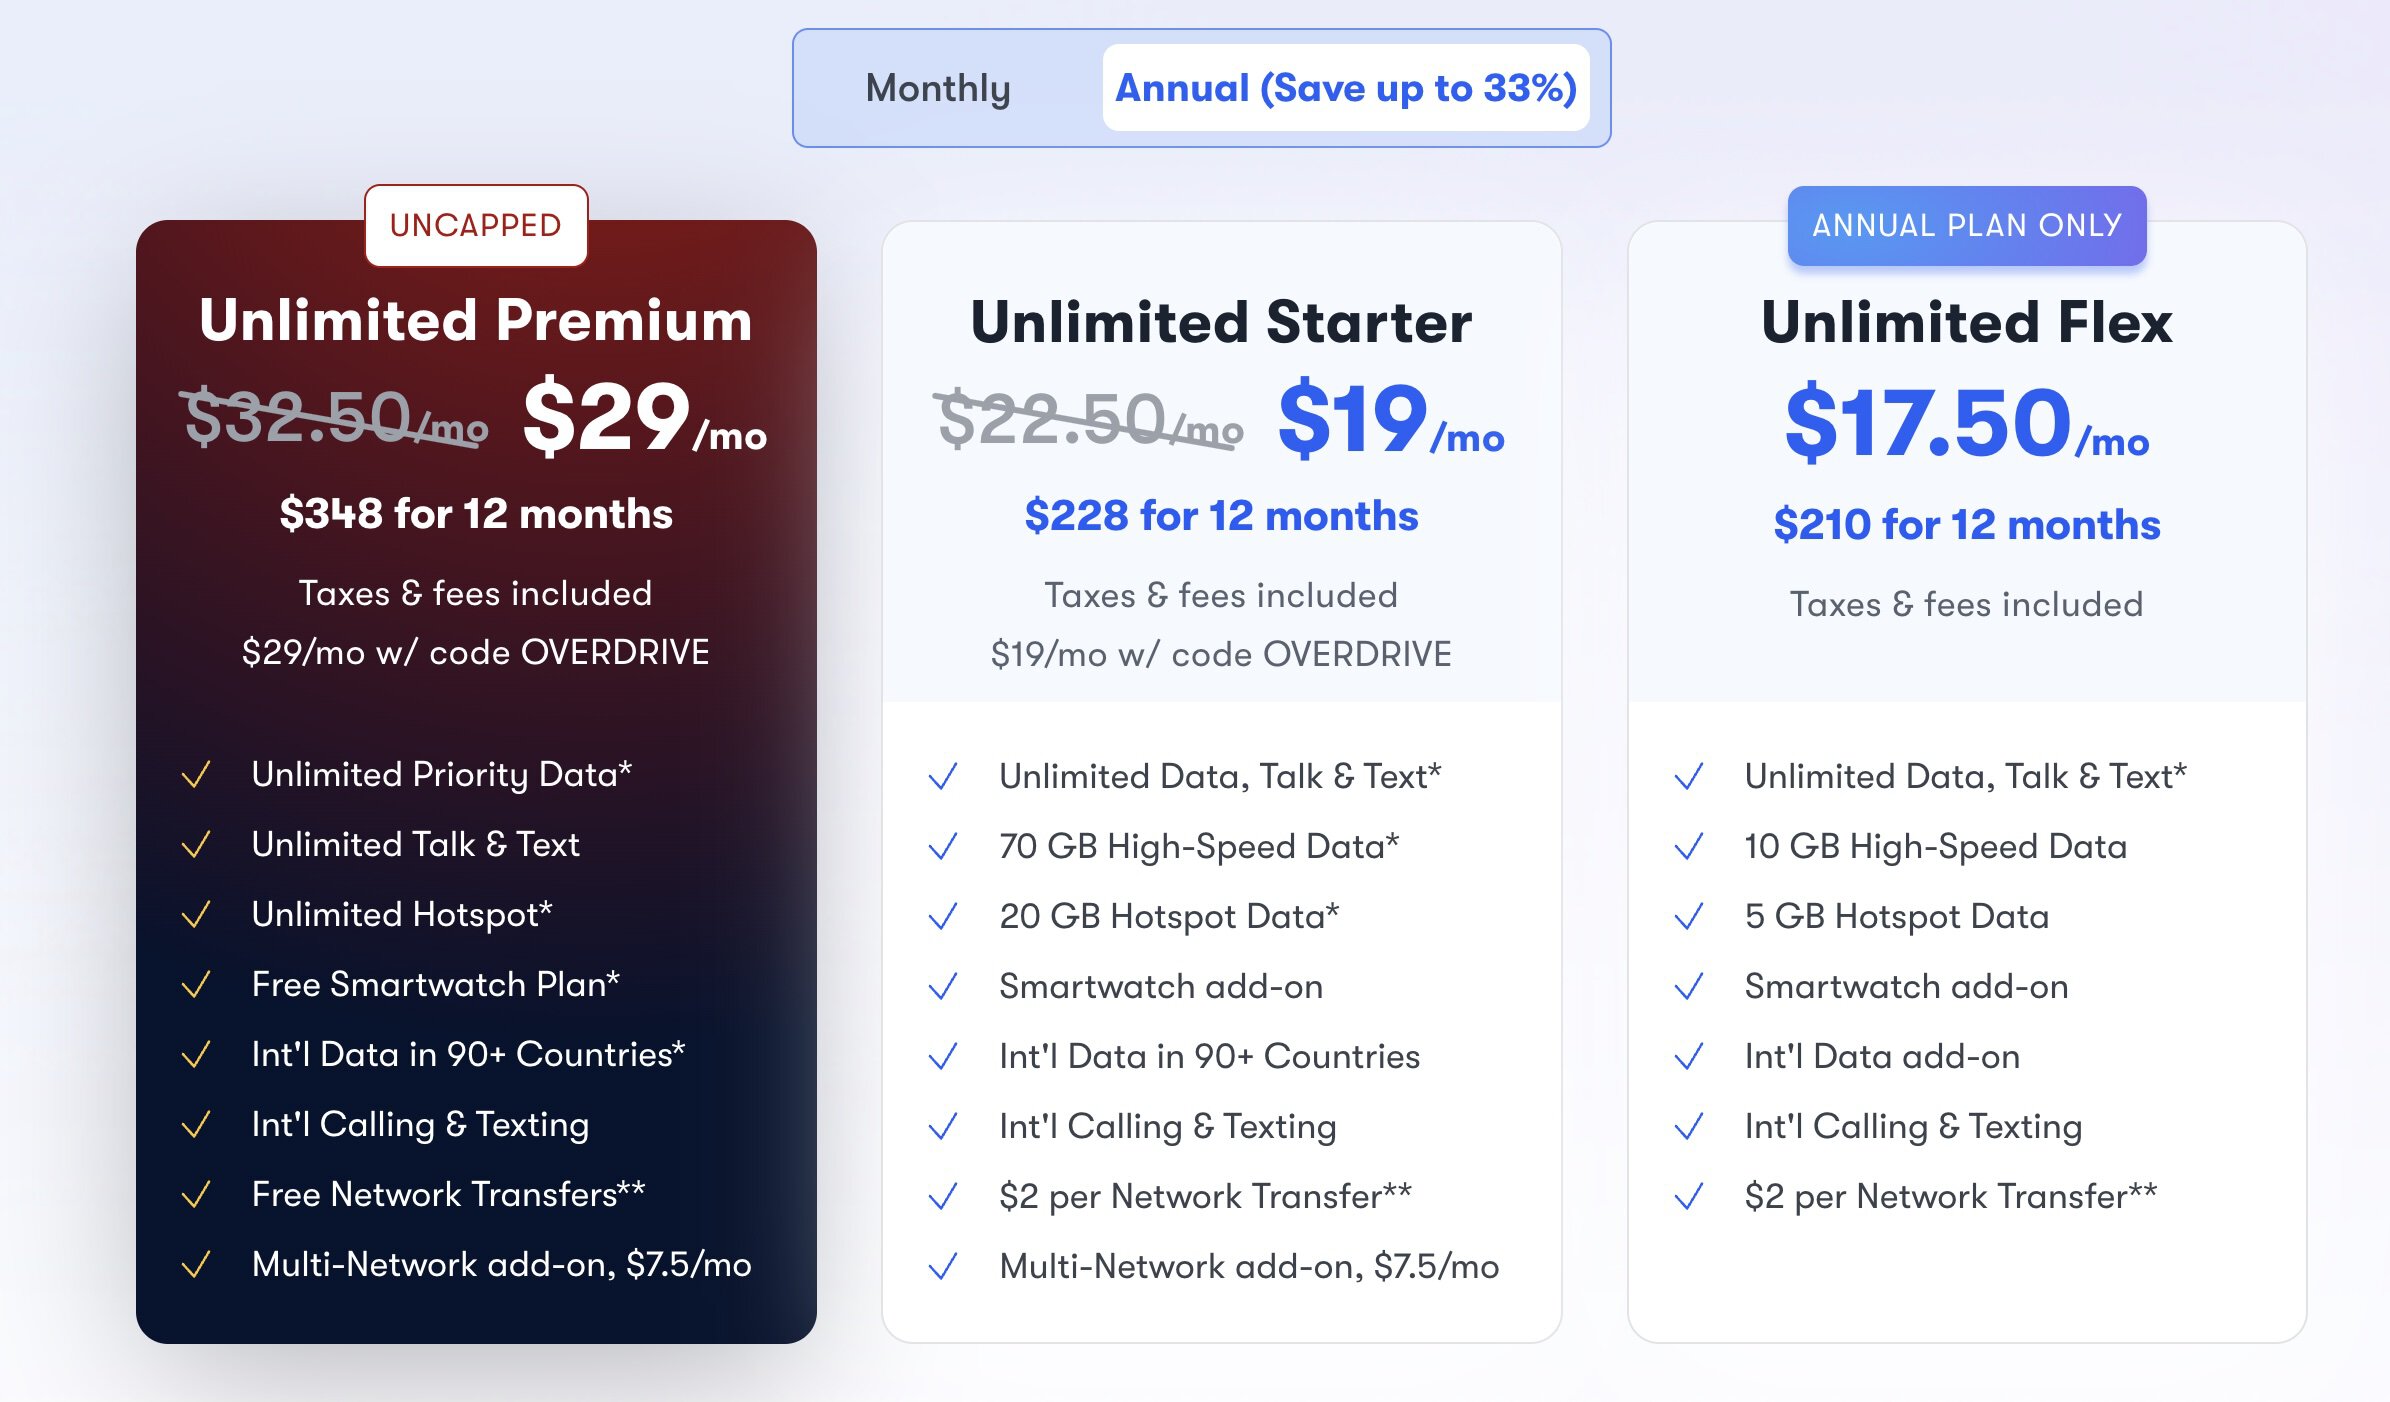Click the $210 for 12 months text
This screenshot has width=2390, height=1402.
[x=1966, y=525]
